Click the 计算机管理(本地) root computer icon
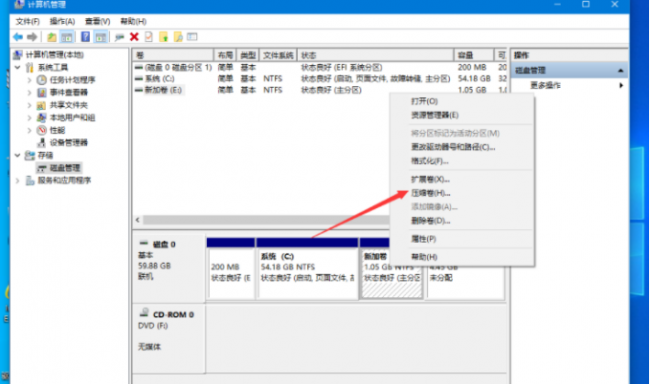 tap(17, 55)
